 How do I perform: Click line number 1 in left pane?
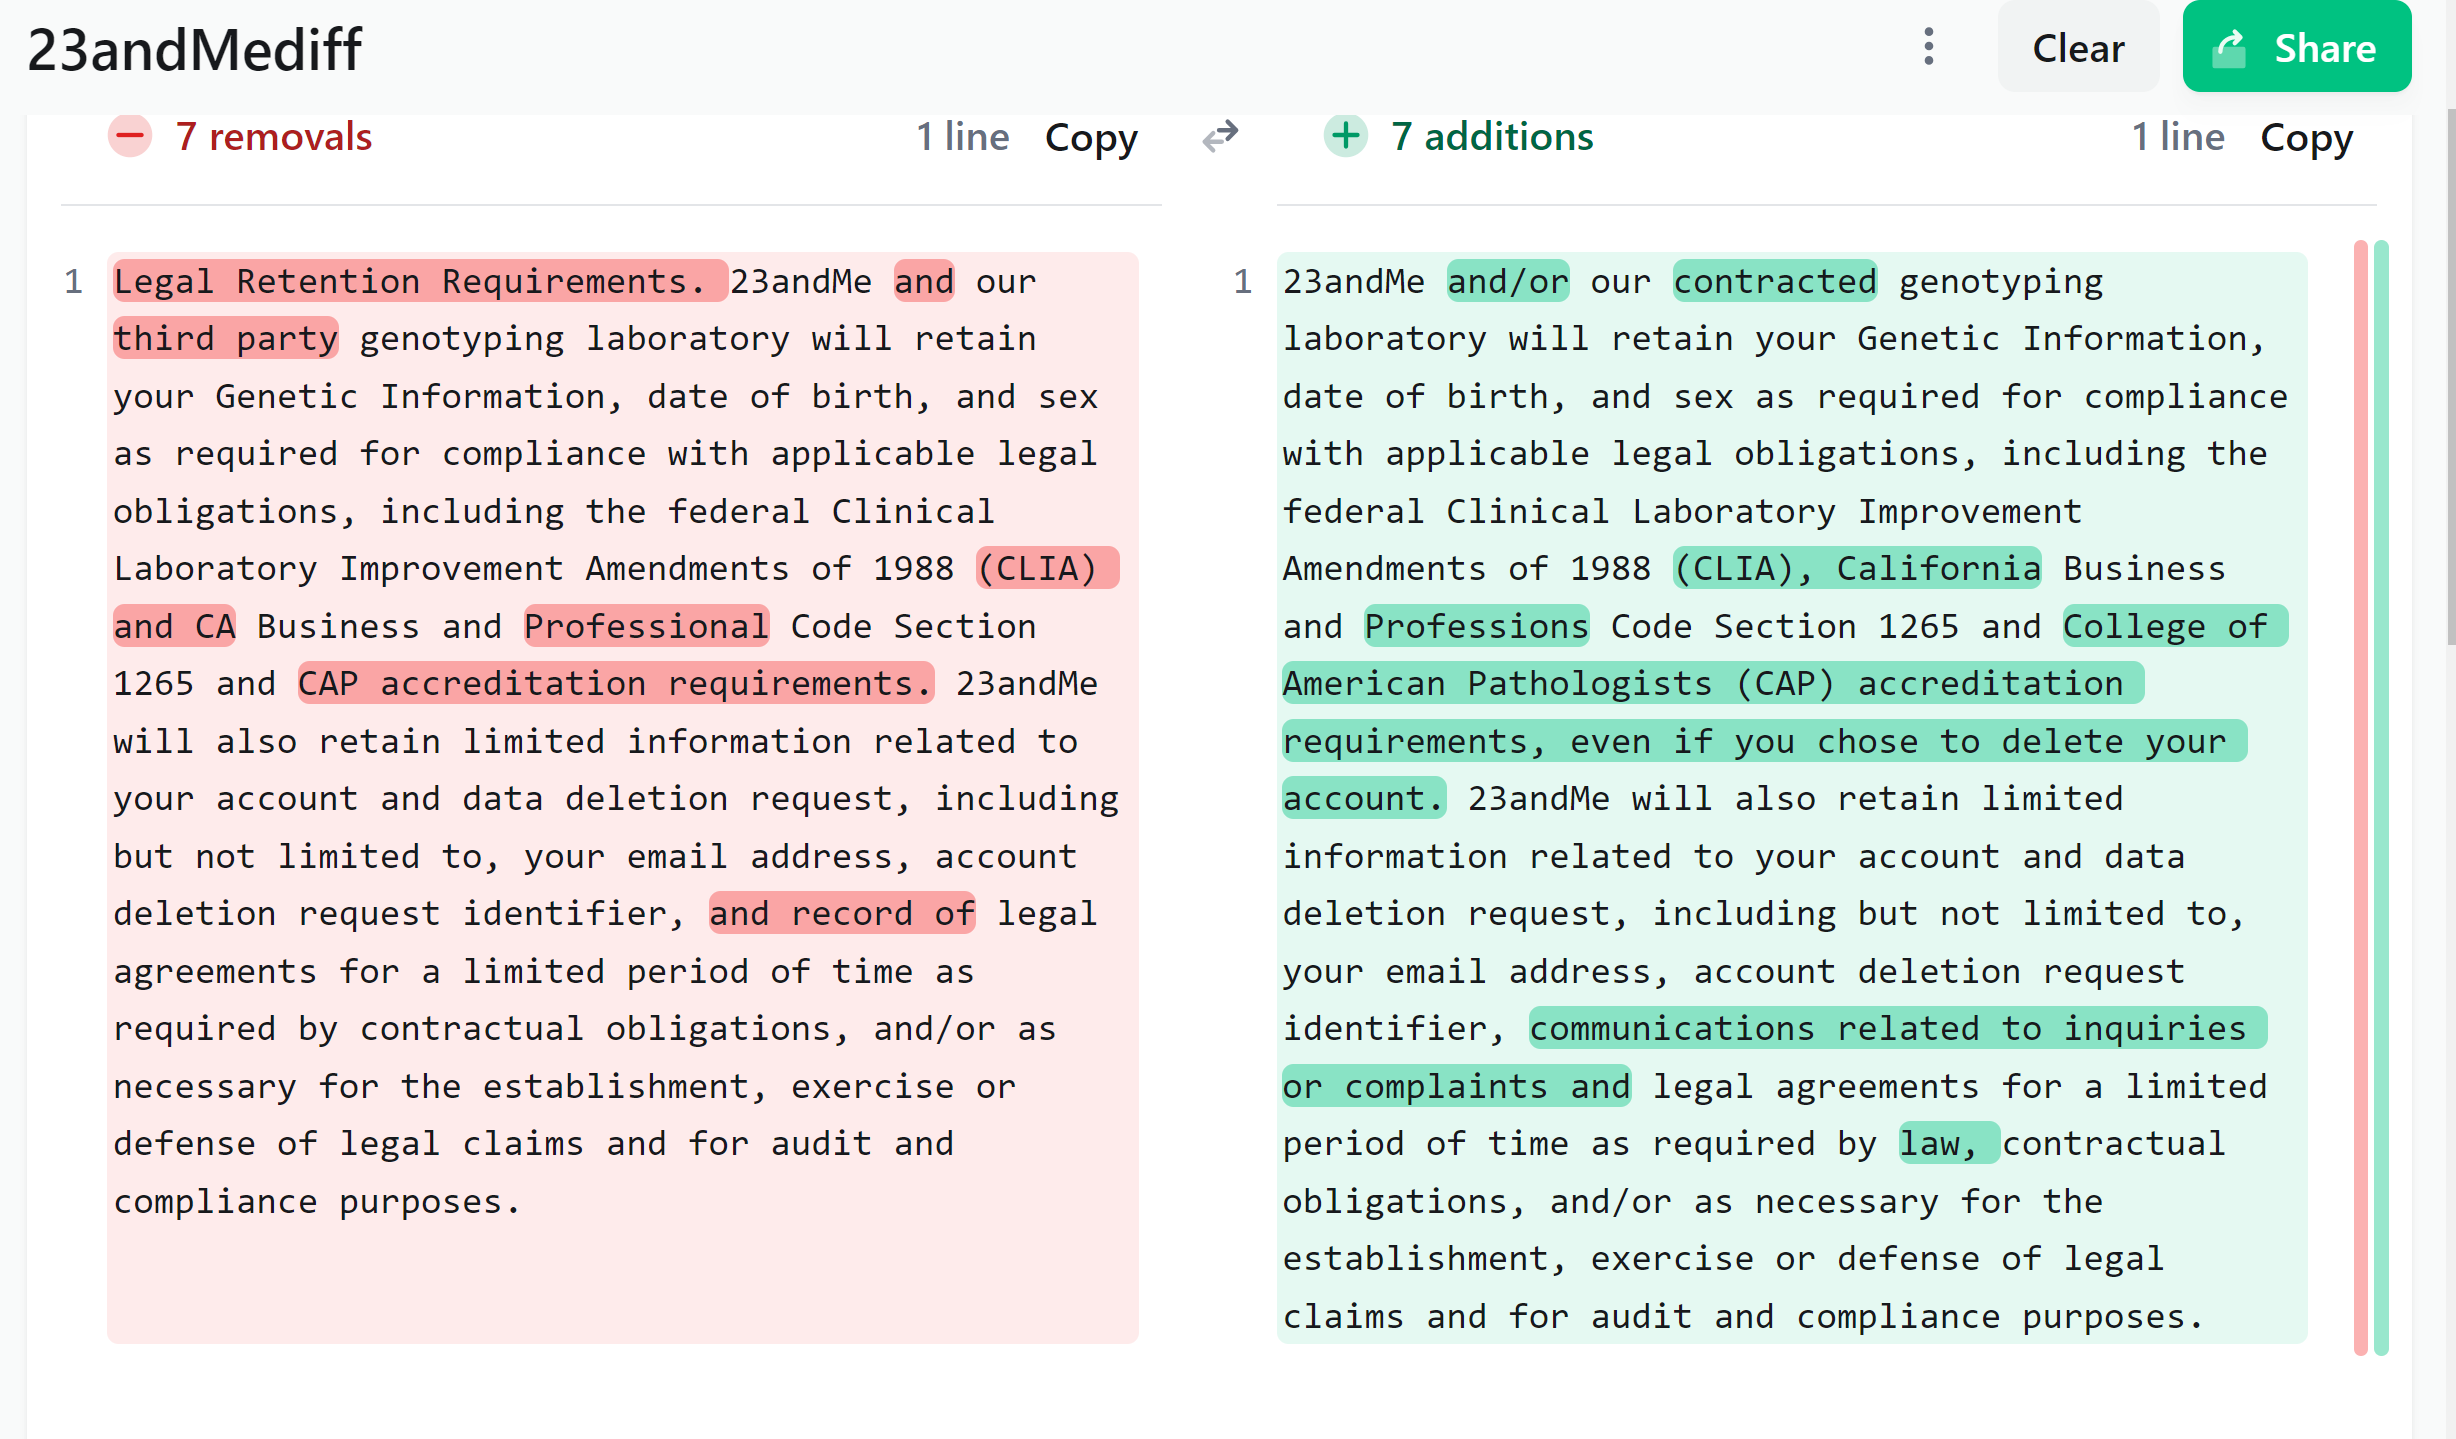[73, 281]
